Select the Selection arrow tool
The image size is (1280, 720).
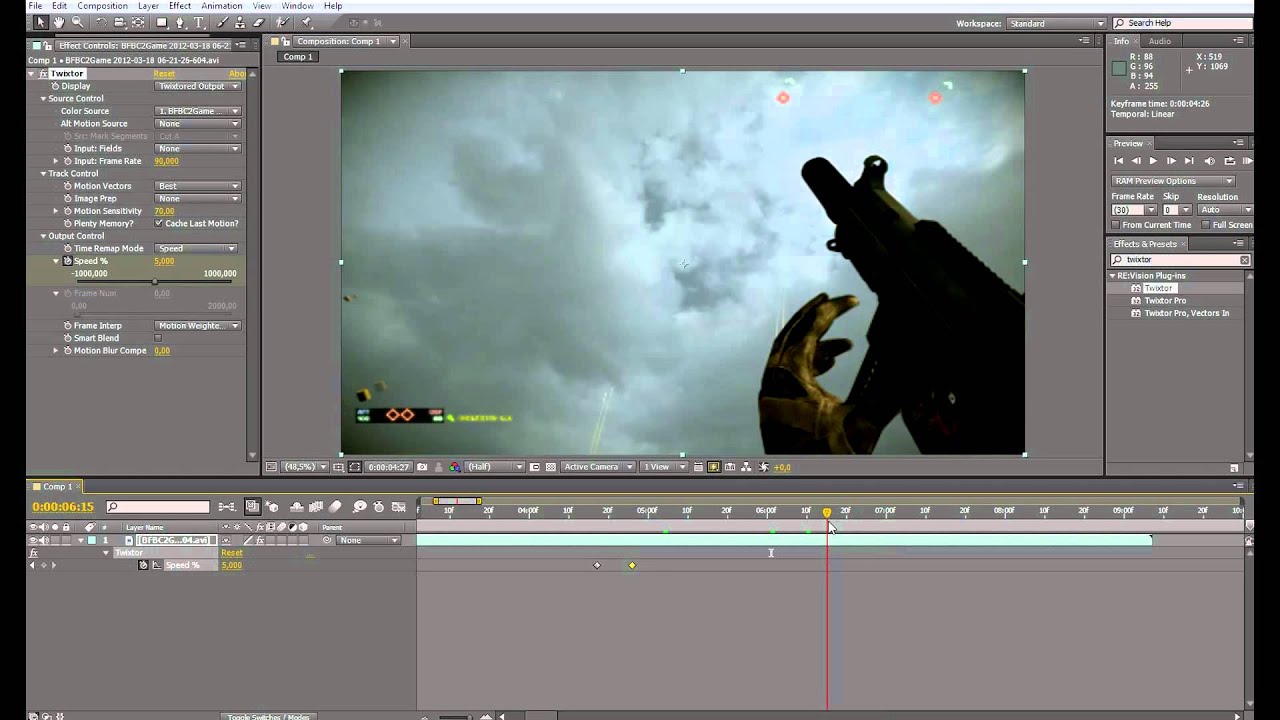pyautogui.click(x=40, y=22)
